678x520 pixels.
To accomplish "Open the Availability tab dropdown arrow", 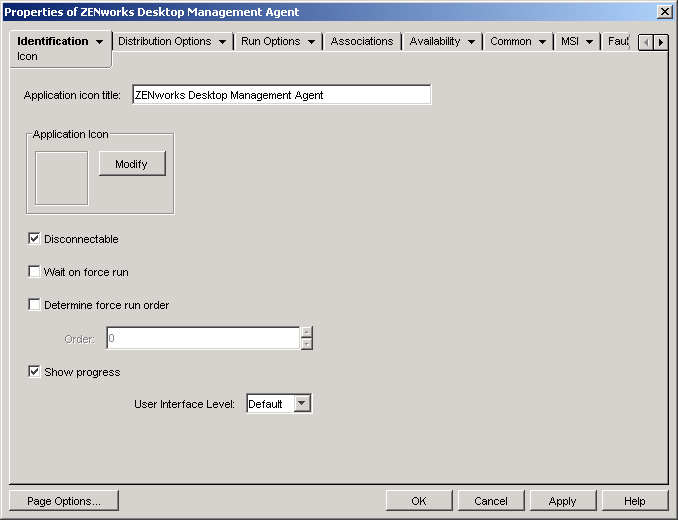I will (471, 42).
